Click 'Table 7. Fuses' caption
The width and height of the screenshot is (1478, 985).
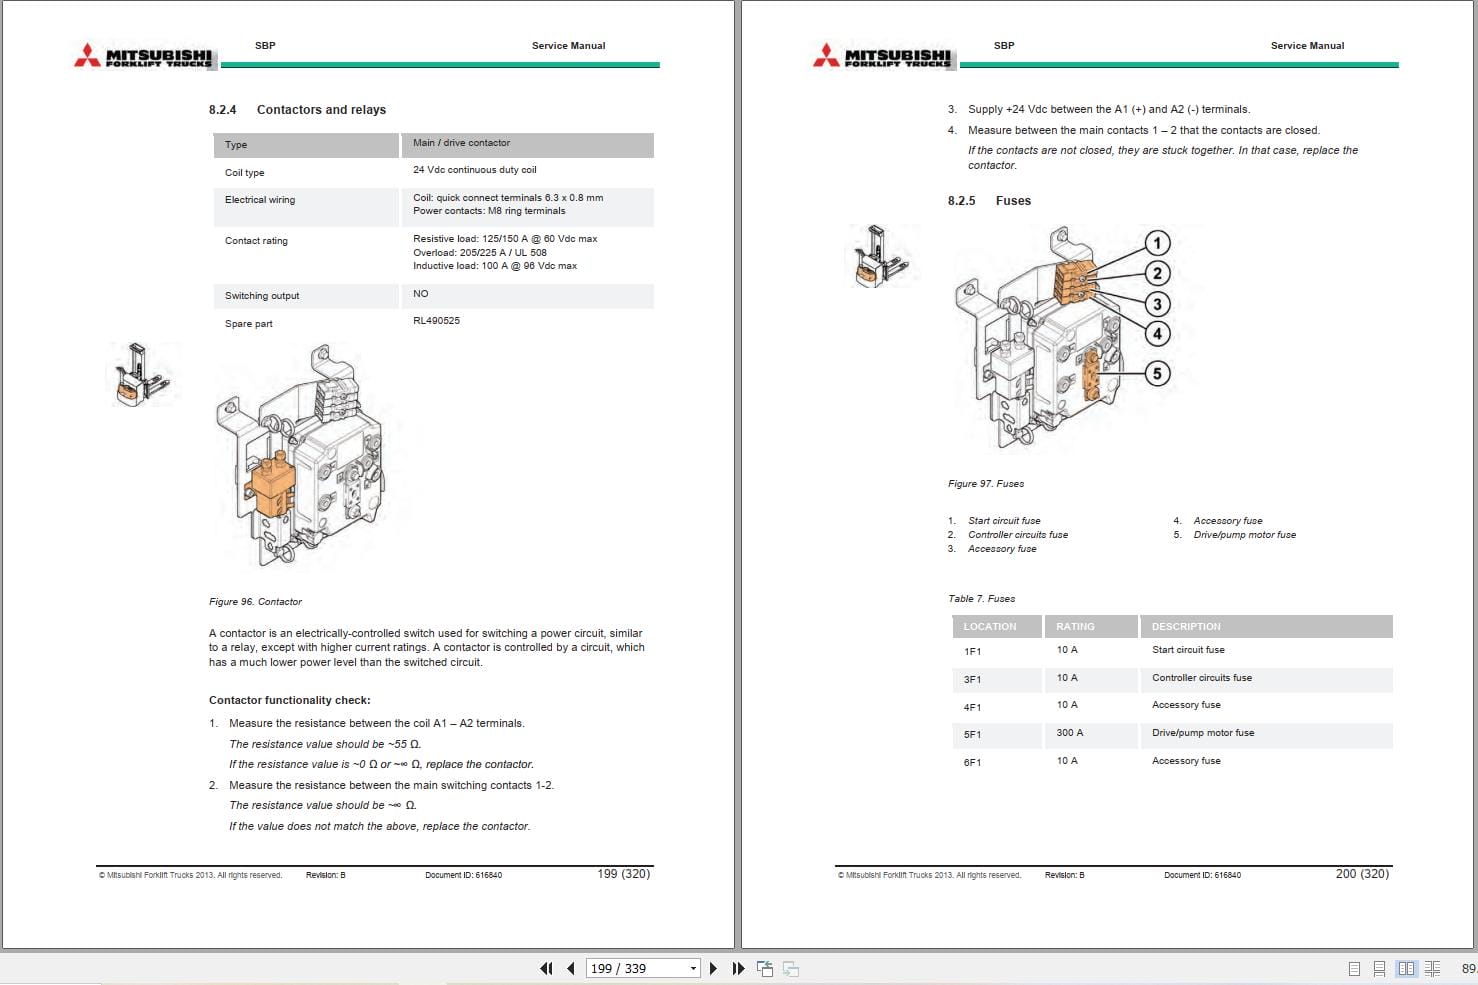[x=981, y=599]
